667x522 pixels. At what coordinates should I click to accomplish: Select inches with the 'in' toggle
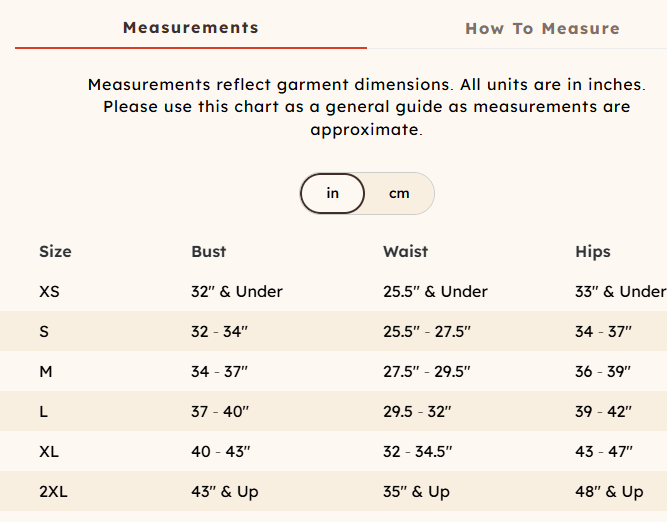(x=333, y=193)
